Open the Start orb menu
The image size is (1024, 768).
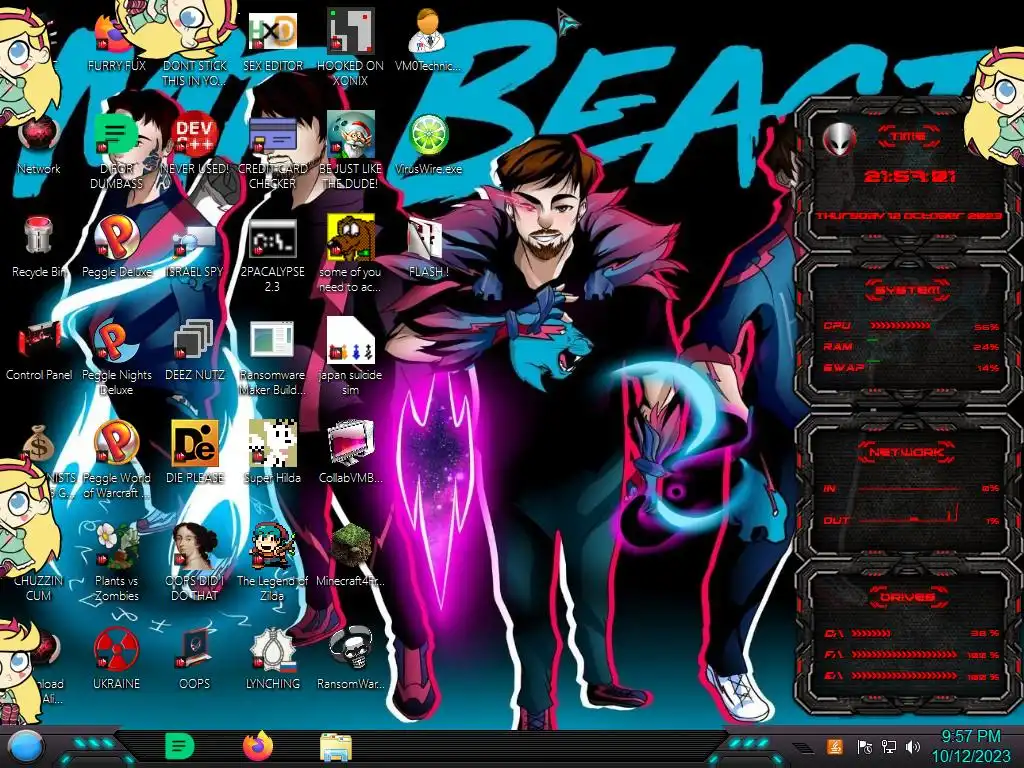pos(26,747)
